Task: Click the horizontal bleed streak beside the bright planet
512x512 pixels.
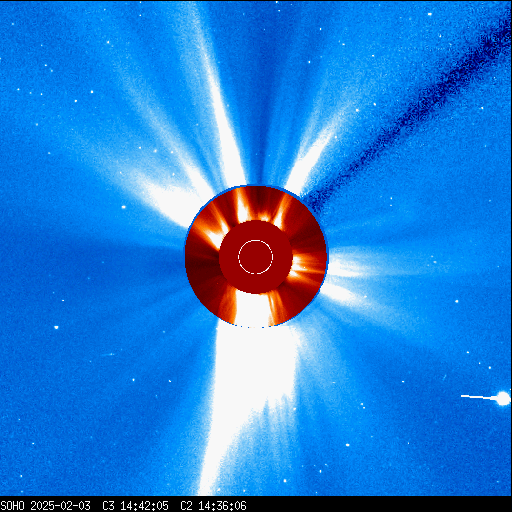Action: tap(479, 397)
